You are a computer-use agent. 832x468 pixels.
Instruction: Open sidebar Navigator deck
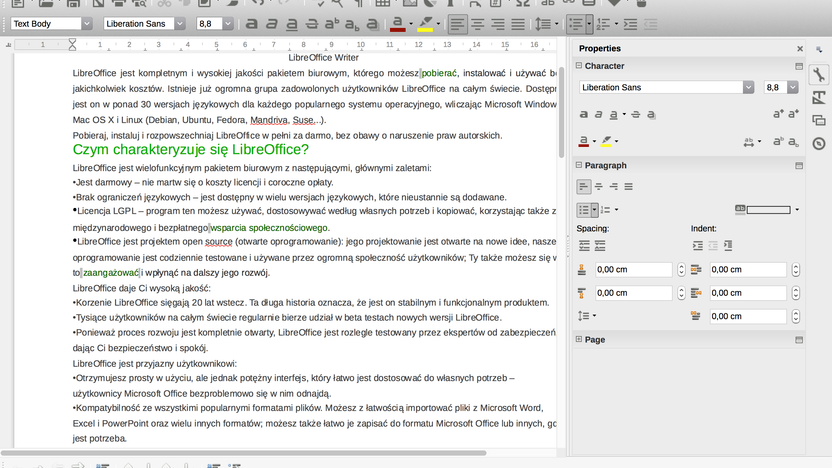coord(819,143)
